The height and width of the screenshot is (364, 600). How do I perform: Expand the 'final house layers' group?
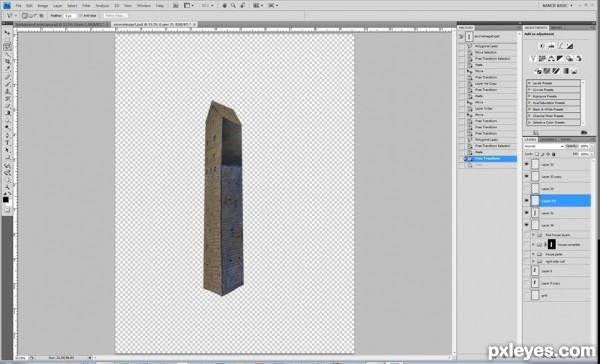pyautogui.click(x=533, y=235)
